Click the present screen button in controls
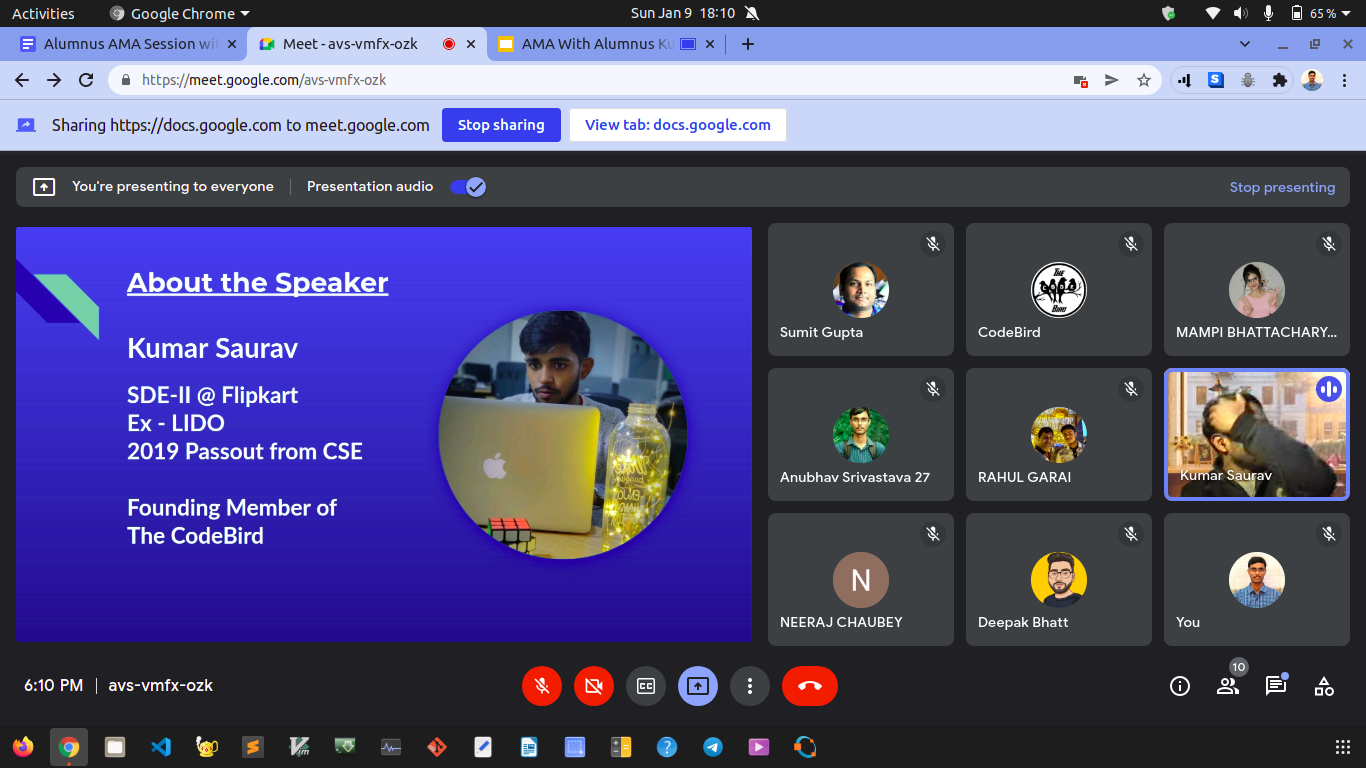Viewport: 1366px width, 768px height. (x=698, y=686)
